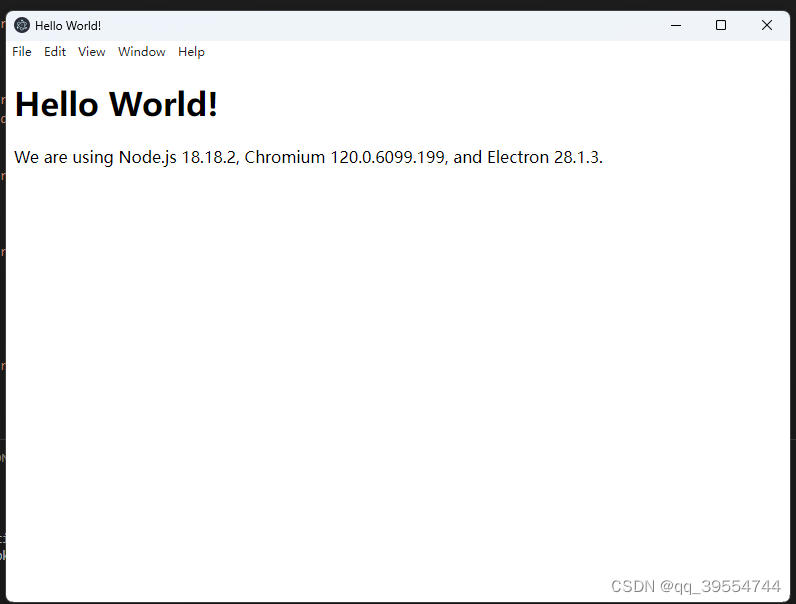This screenshot has width=796, height=604.
Task: Click the Hello World! heading
Action: [116, 105]
